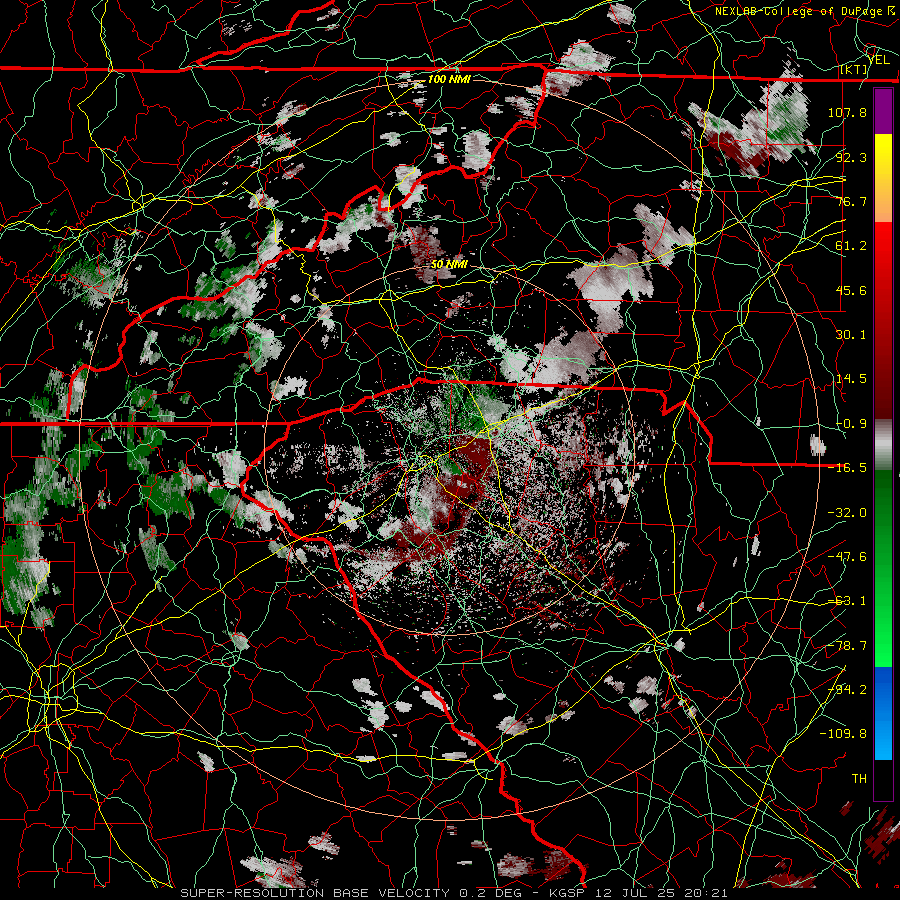Click the 30.1 scale value

[851, 334]
